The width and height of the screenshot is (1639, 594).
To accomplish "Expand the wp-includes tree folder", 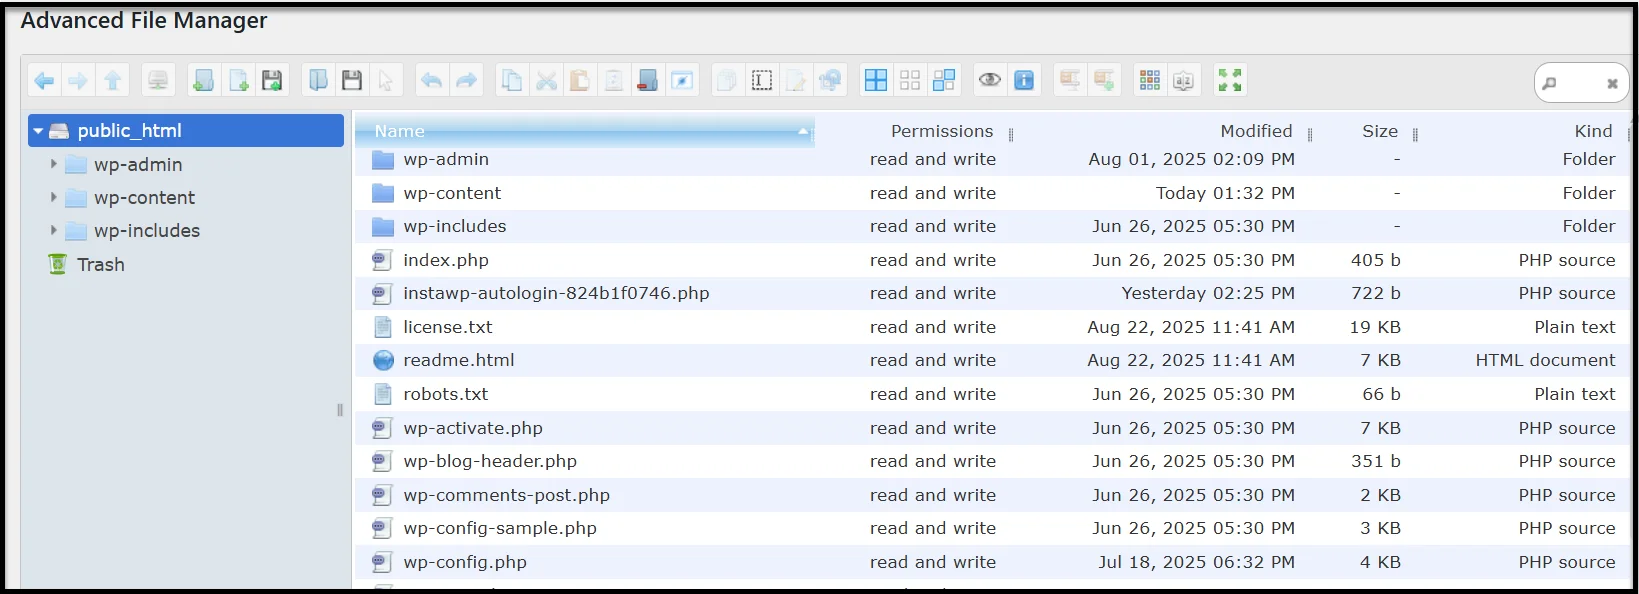I will pos(54,230).
